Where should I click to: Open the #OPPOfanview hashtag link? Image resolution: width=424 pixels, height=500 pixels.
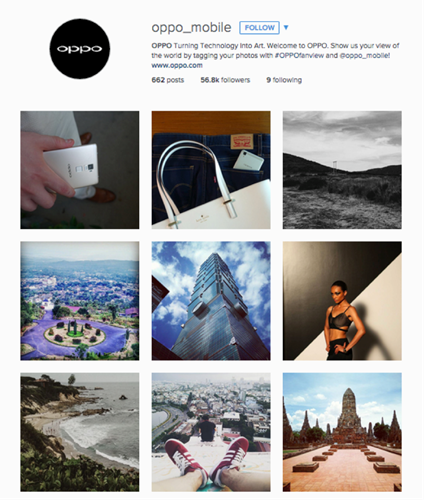pyautogui.click(x=299, y=55)
